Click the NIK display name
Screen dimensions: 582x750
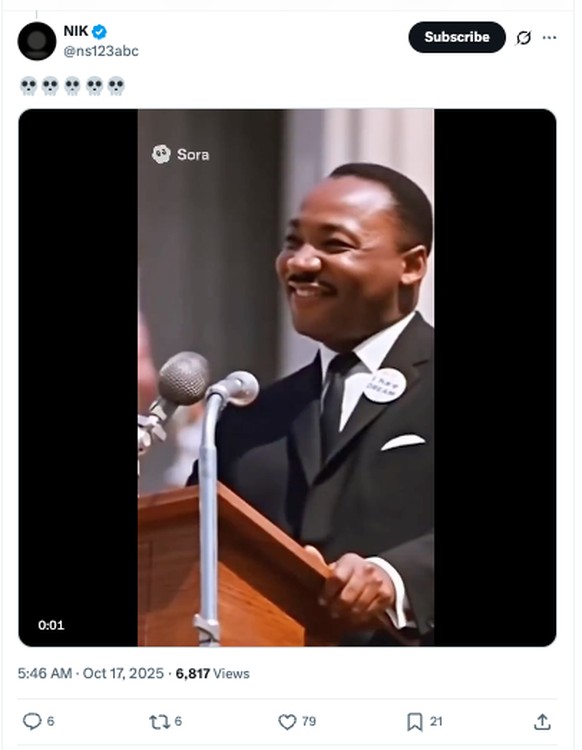tap(76, 31)
